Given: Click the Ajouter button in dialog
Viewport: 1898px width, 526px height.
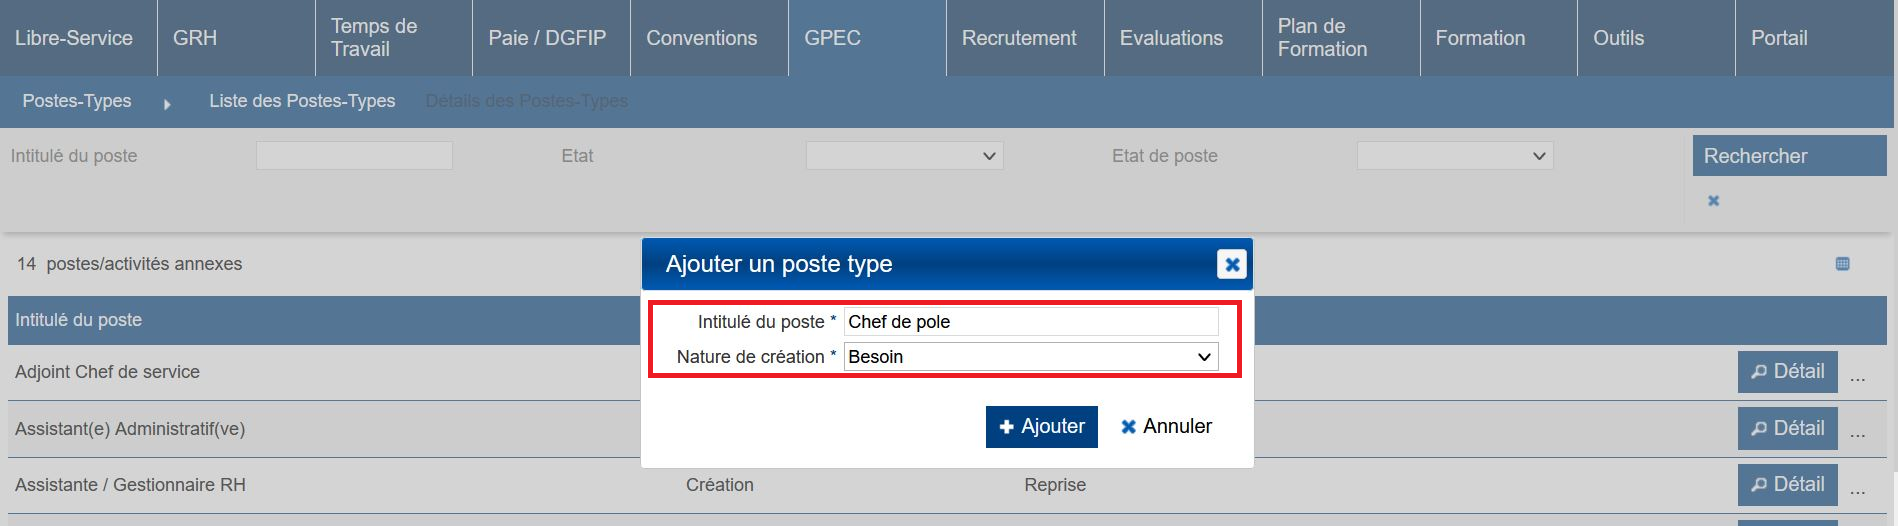Looking at the screenshot, I should tap(1041, 427).
